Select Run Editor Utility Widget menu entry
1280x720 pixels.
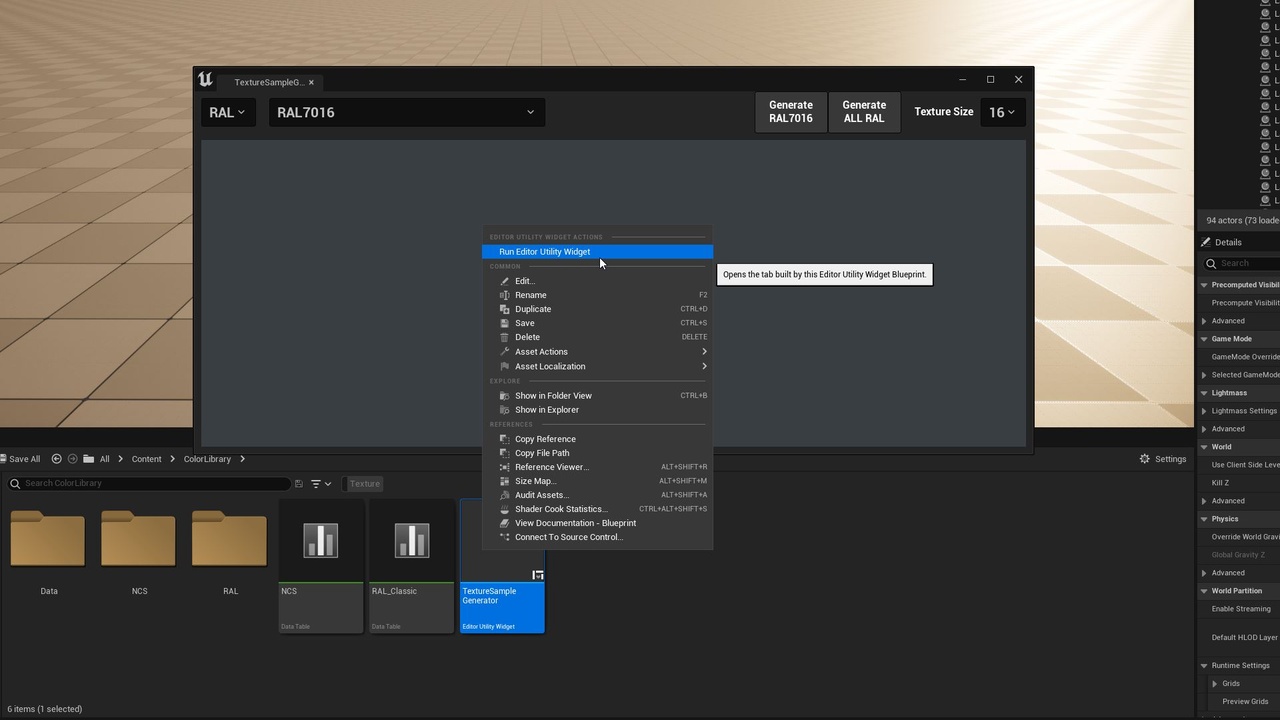click(597, 252)
